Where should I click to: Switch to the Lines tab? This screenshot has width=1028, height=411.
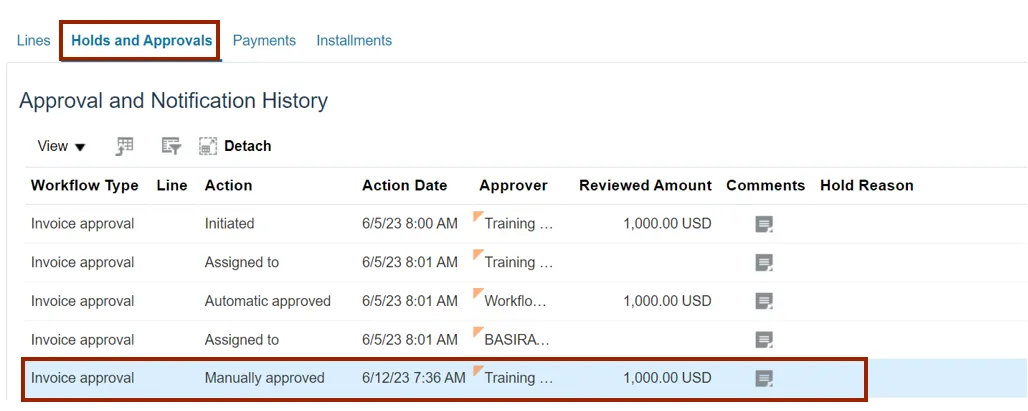34,41
